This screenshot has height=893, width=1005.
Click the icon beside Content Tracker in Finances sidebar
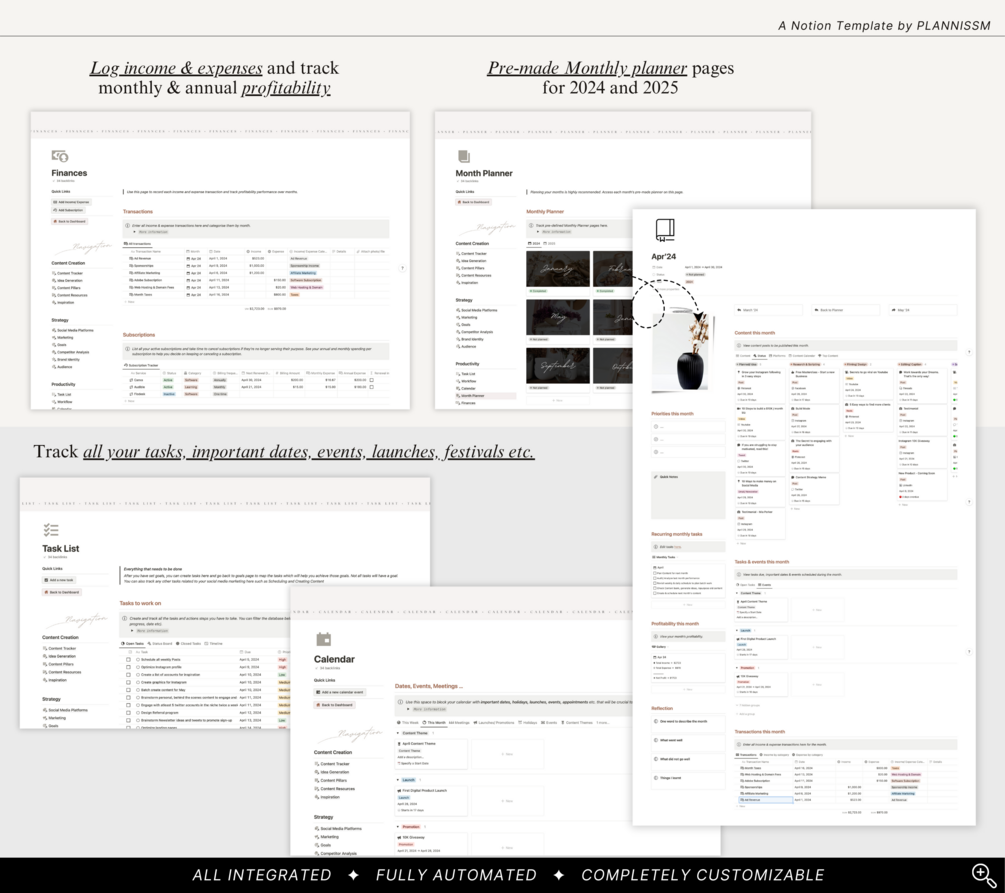(54, 273)
